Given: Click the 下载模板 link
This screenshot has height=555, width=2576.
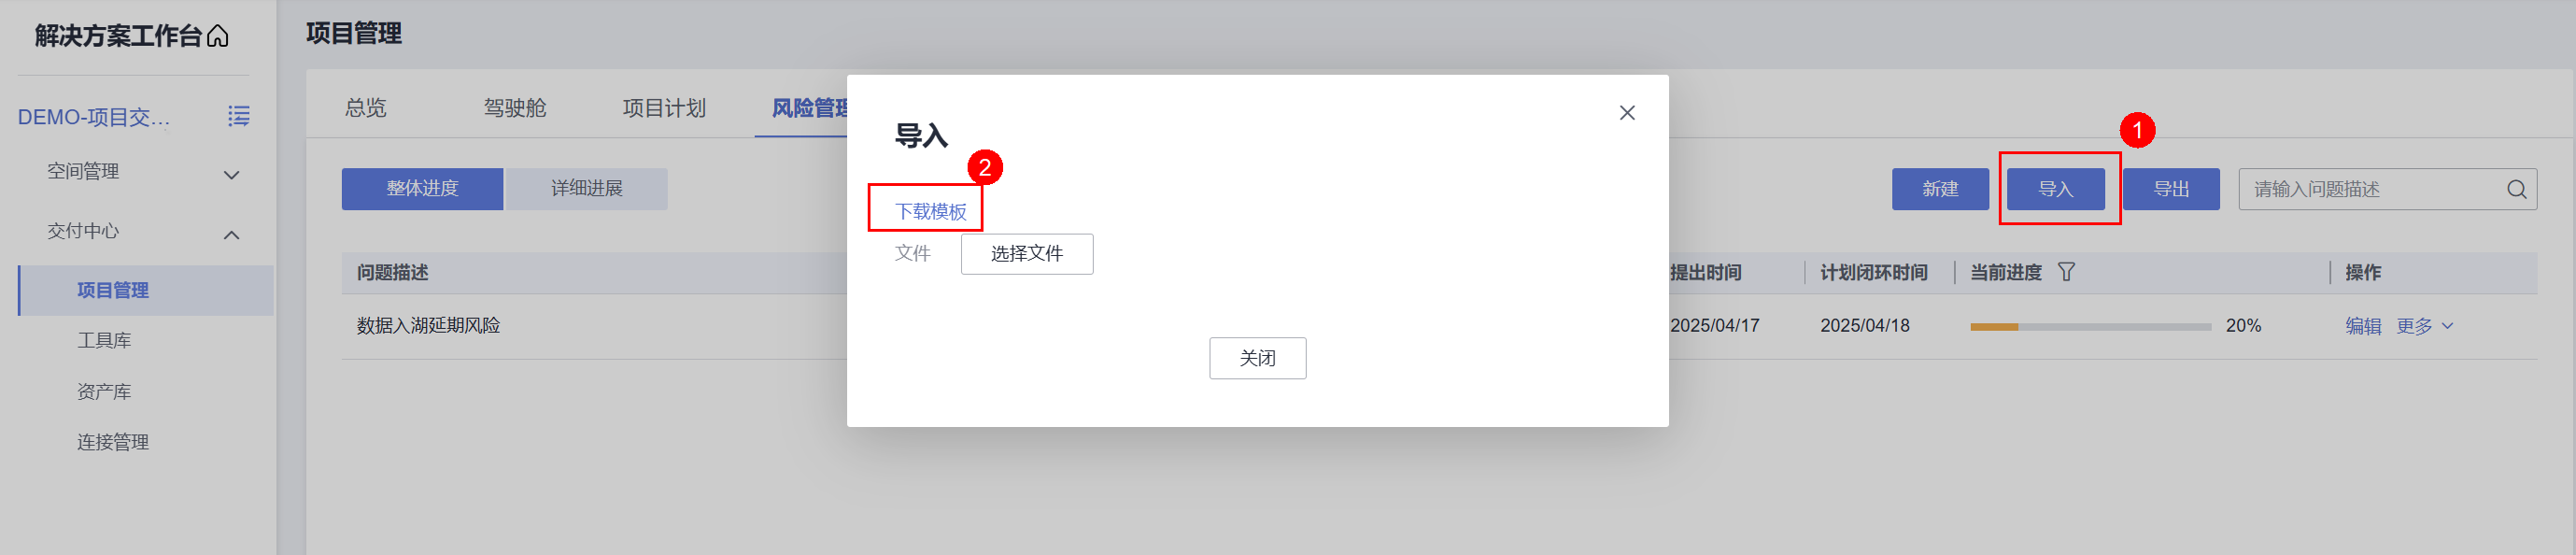Looking at the screenshot, I should click(930, 211).
